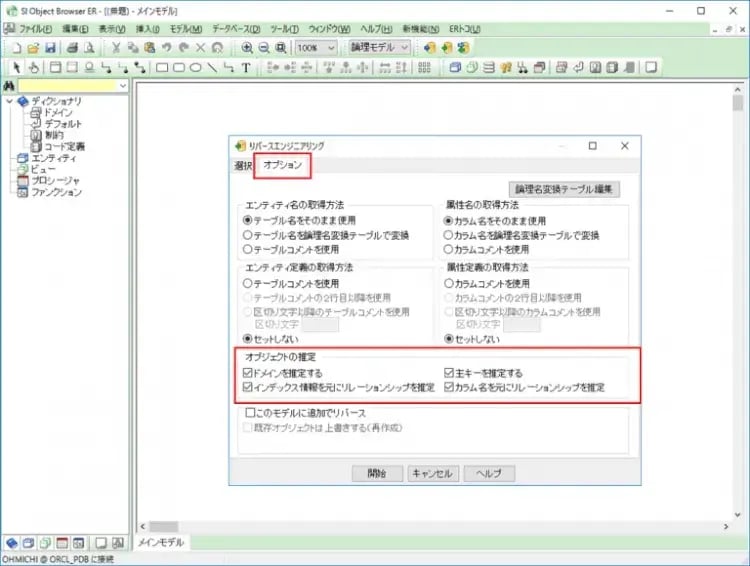750x566 pixels.
Task: Click the 開始 button
Action: pos(376,473)
